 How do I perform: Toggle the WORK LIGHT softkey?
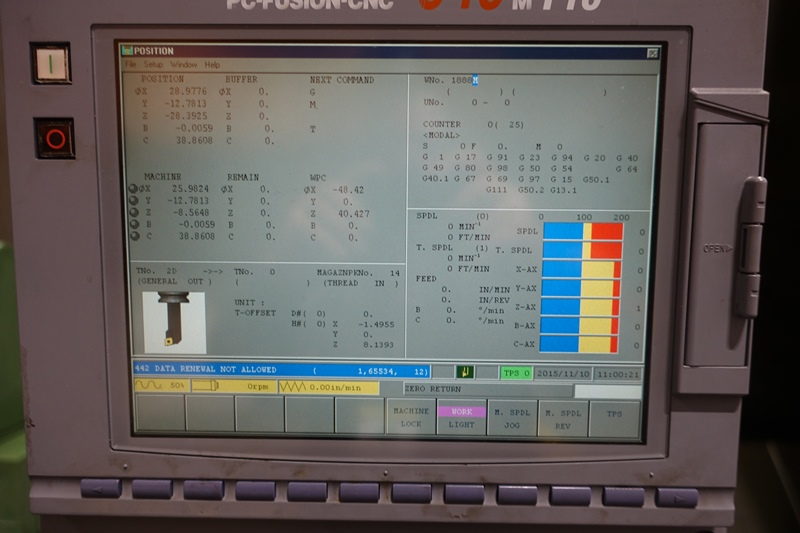point(461,417)
